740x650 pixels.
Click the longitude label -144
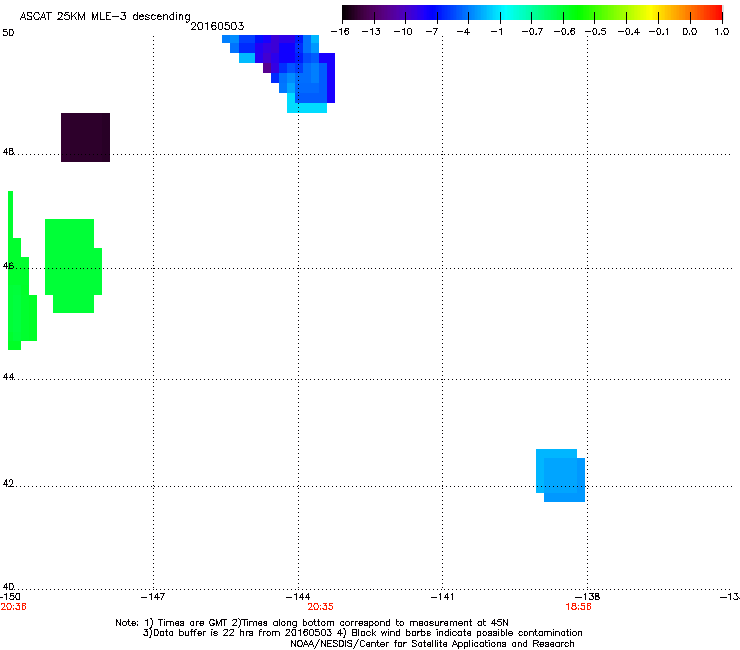(x=298, y=597)
